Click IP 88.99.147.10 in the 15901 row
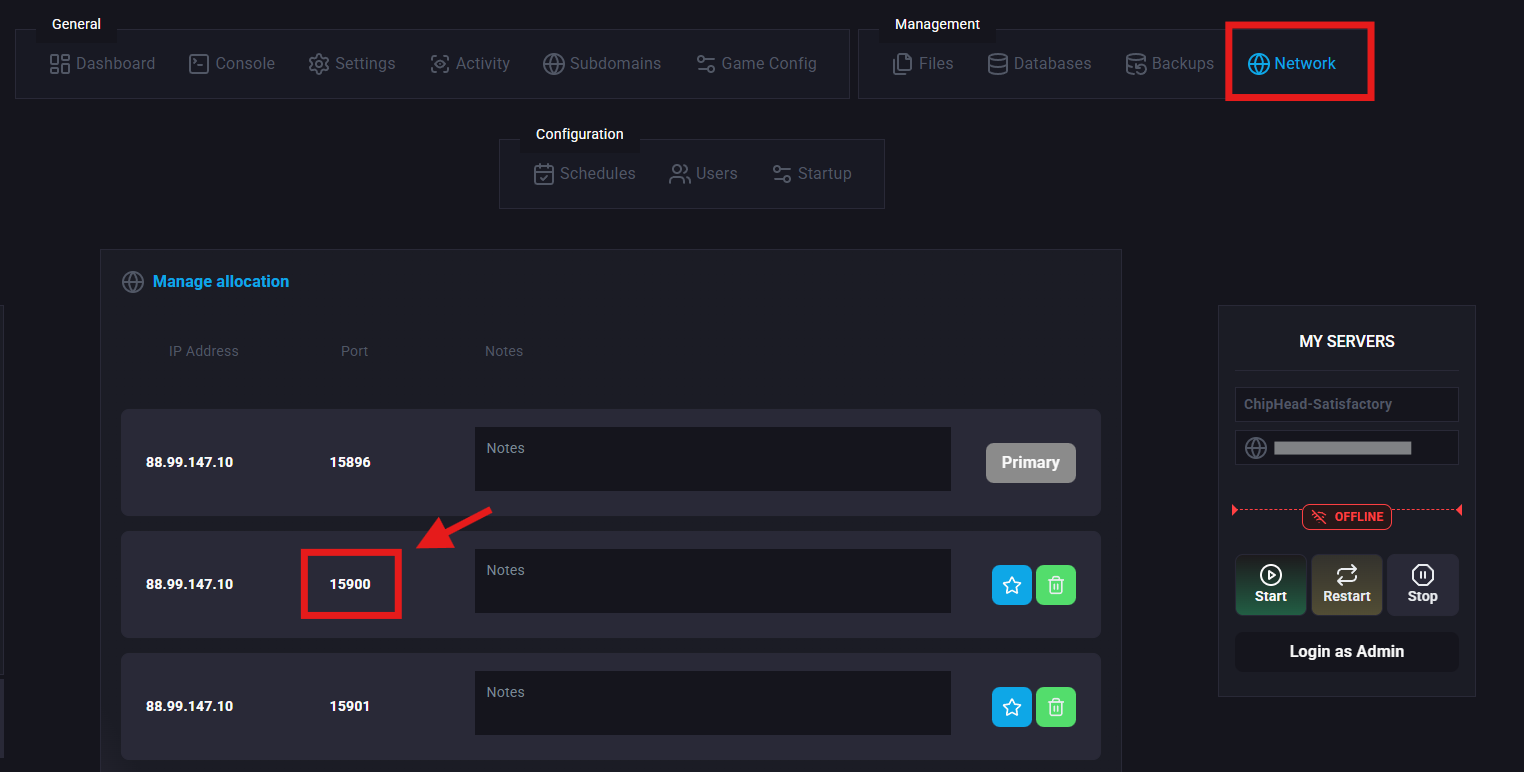The image size is (1524, 772). 190,707
